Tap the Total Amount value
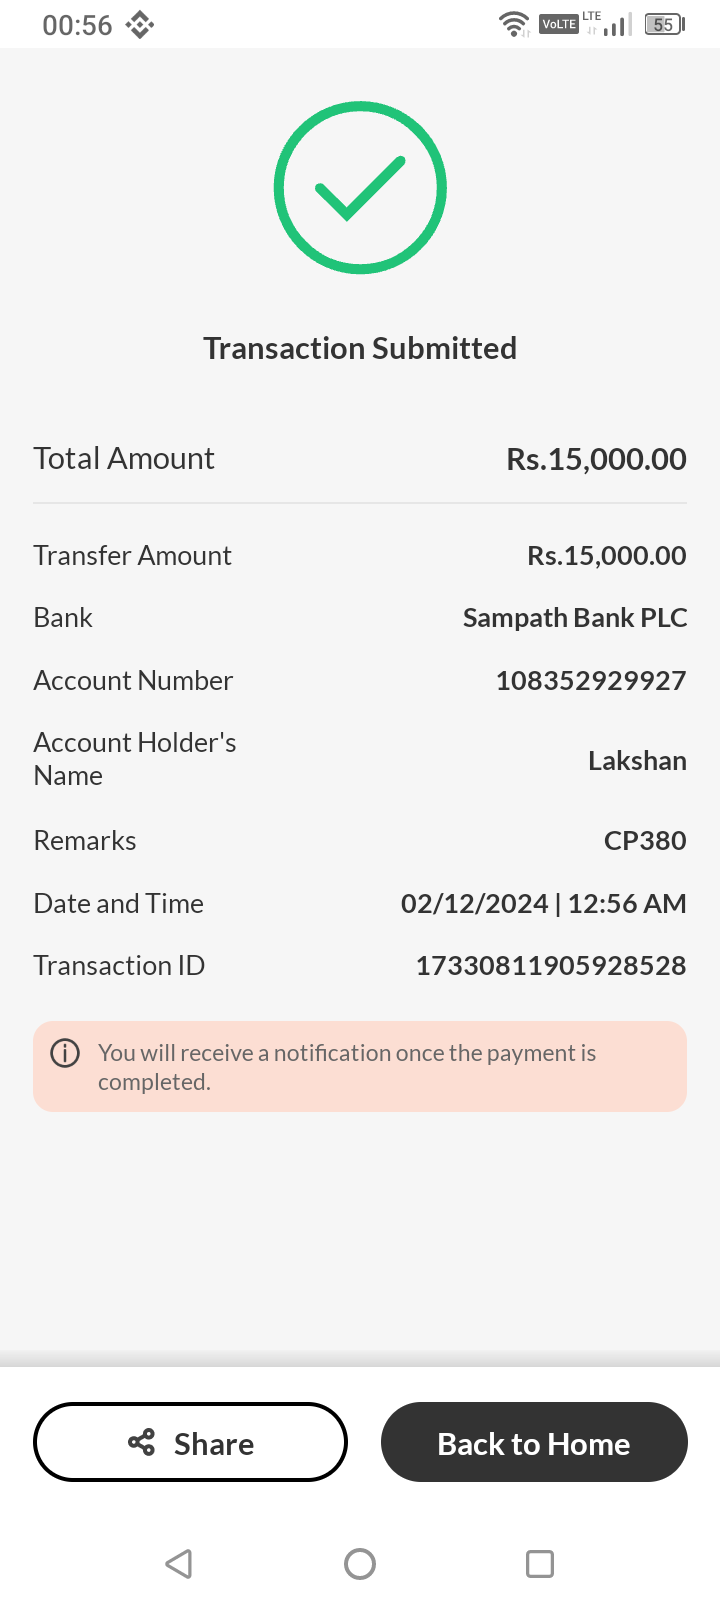720x1612 pixels. 596,459
